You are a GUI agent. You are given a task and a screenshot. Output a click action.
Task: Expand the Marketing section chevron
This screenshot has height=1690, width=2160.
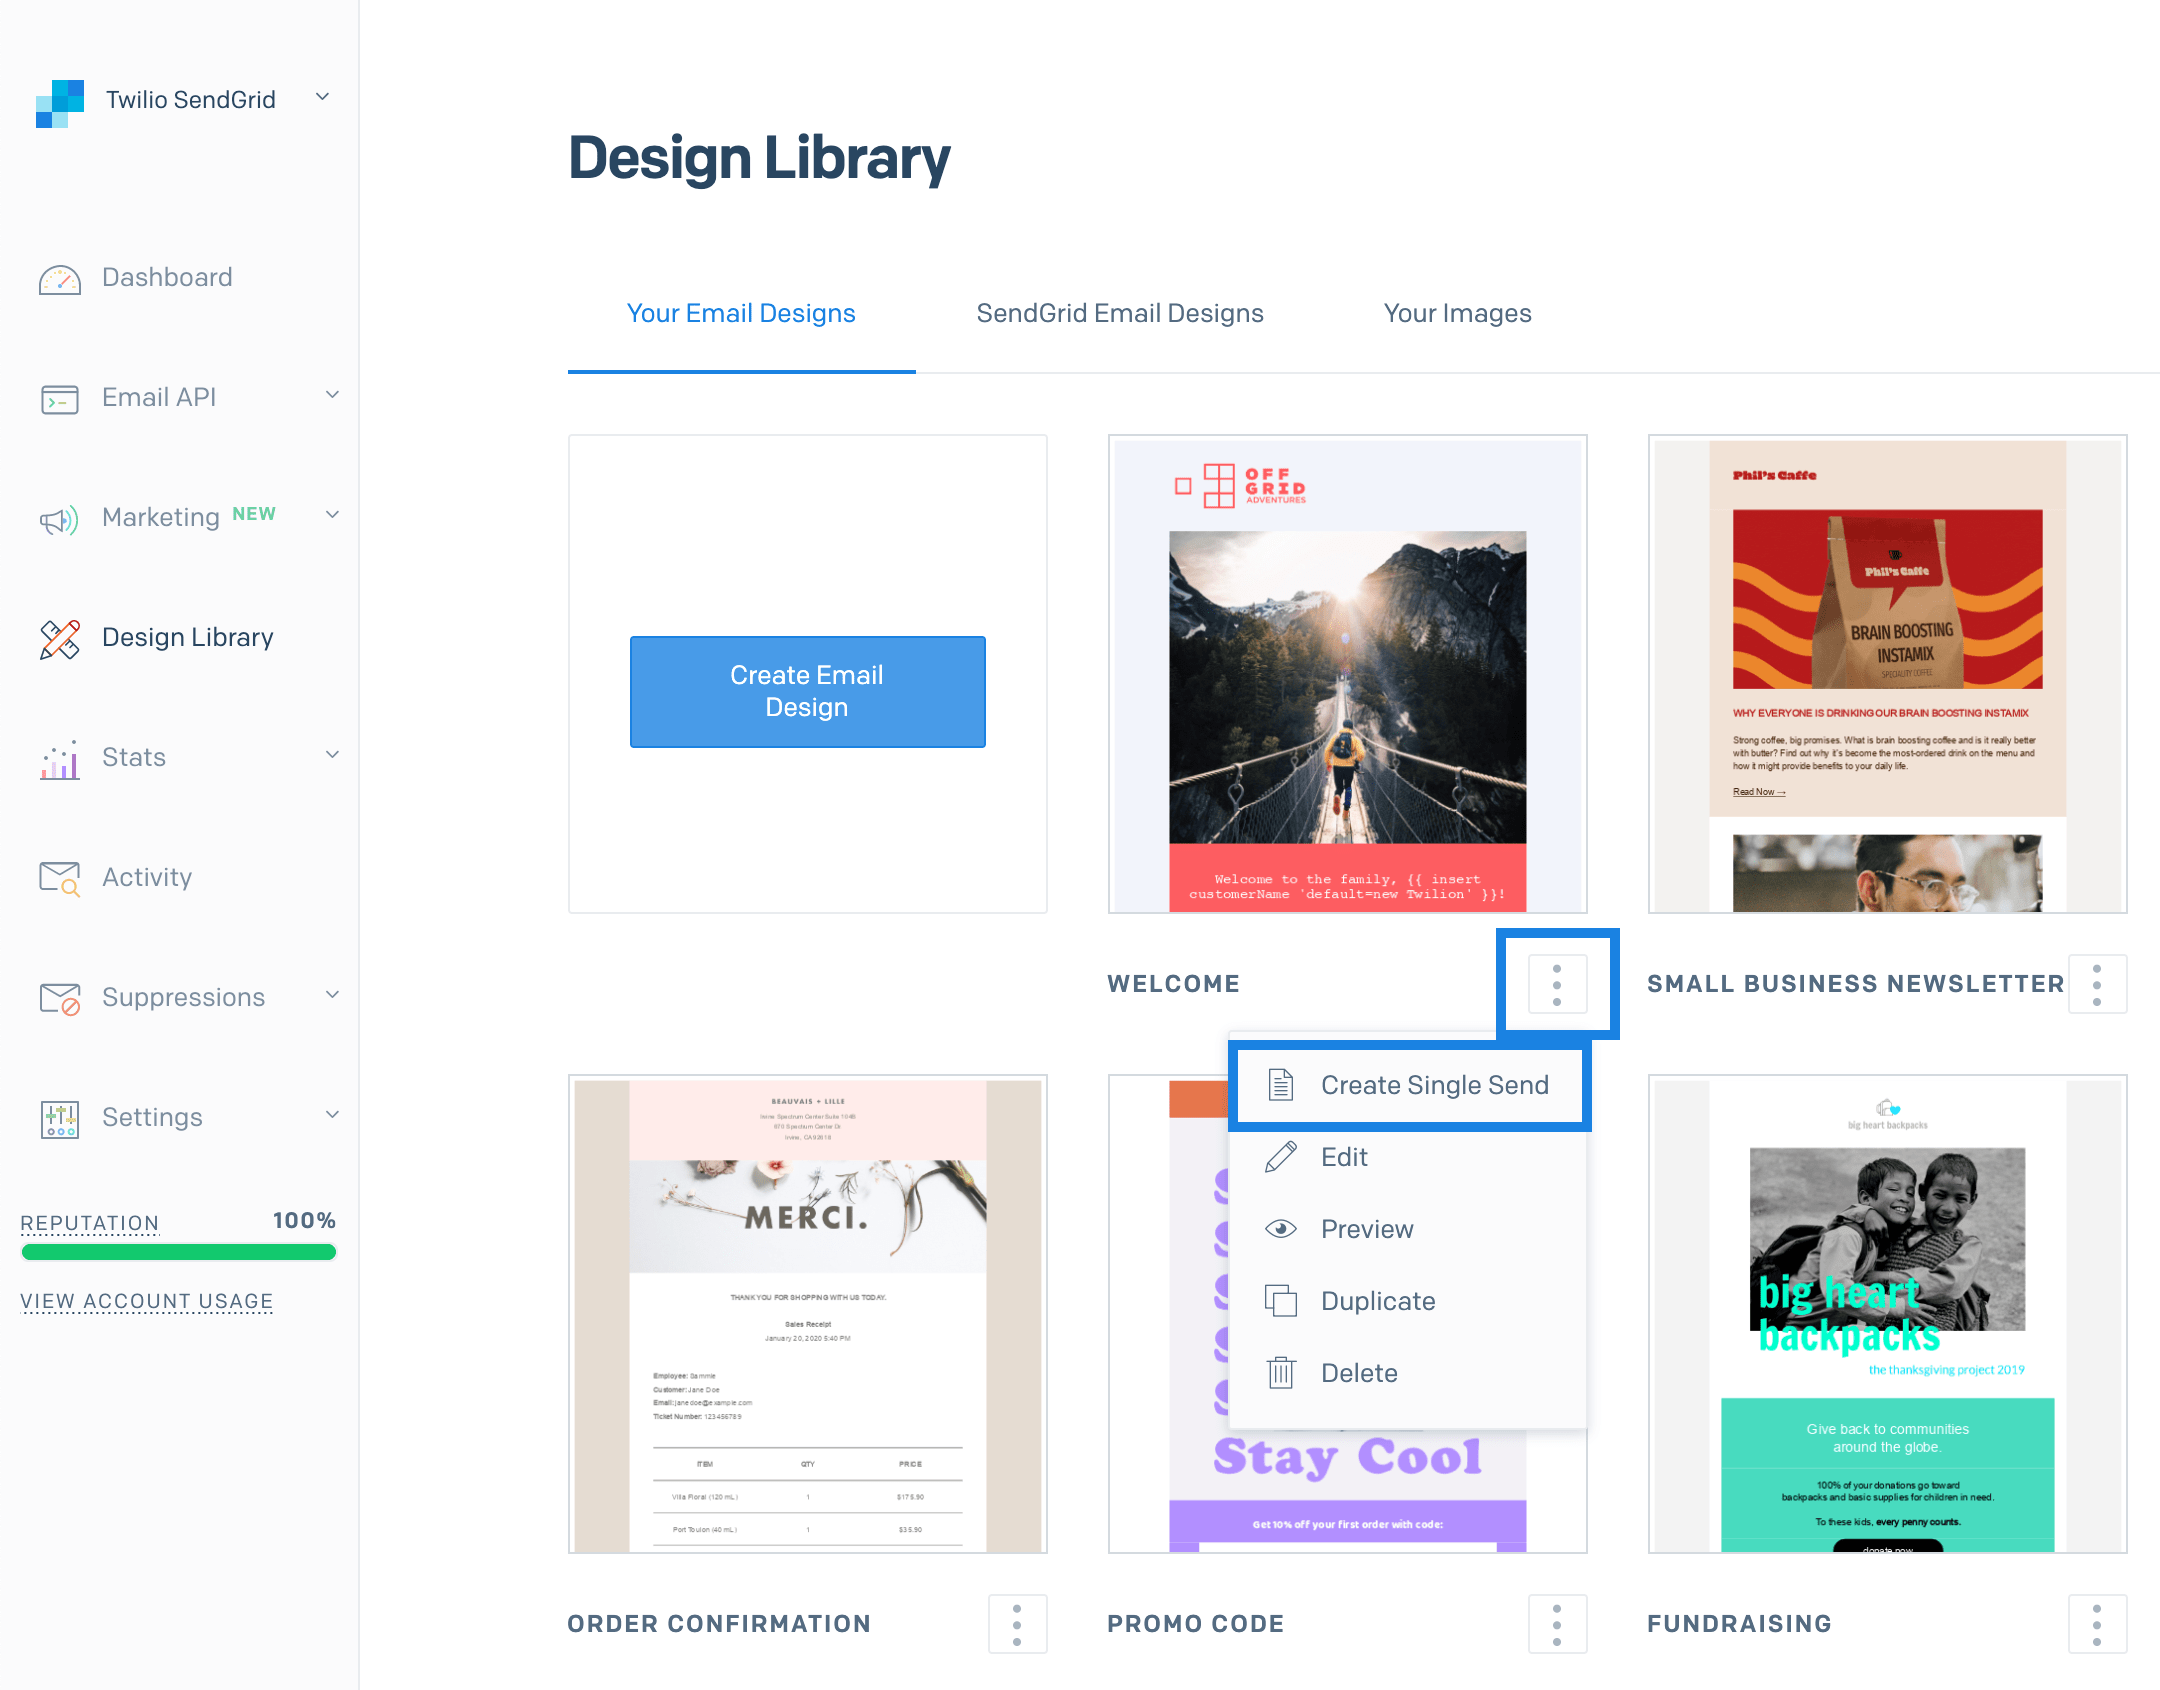coord(332,516)
